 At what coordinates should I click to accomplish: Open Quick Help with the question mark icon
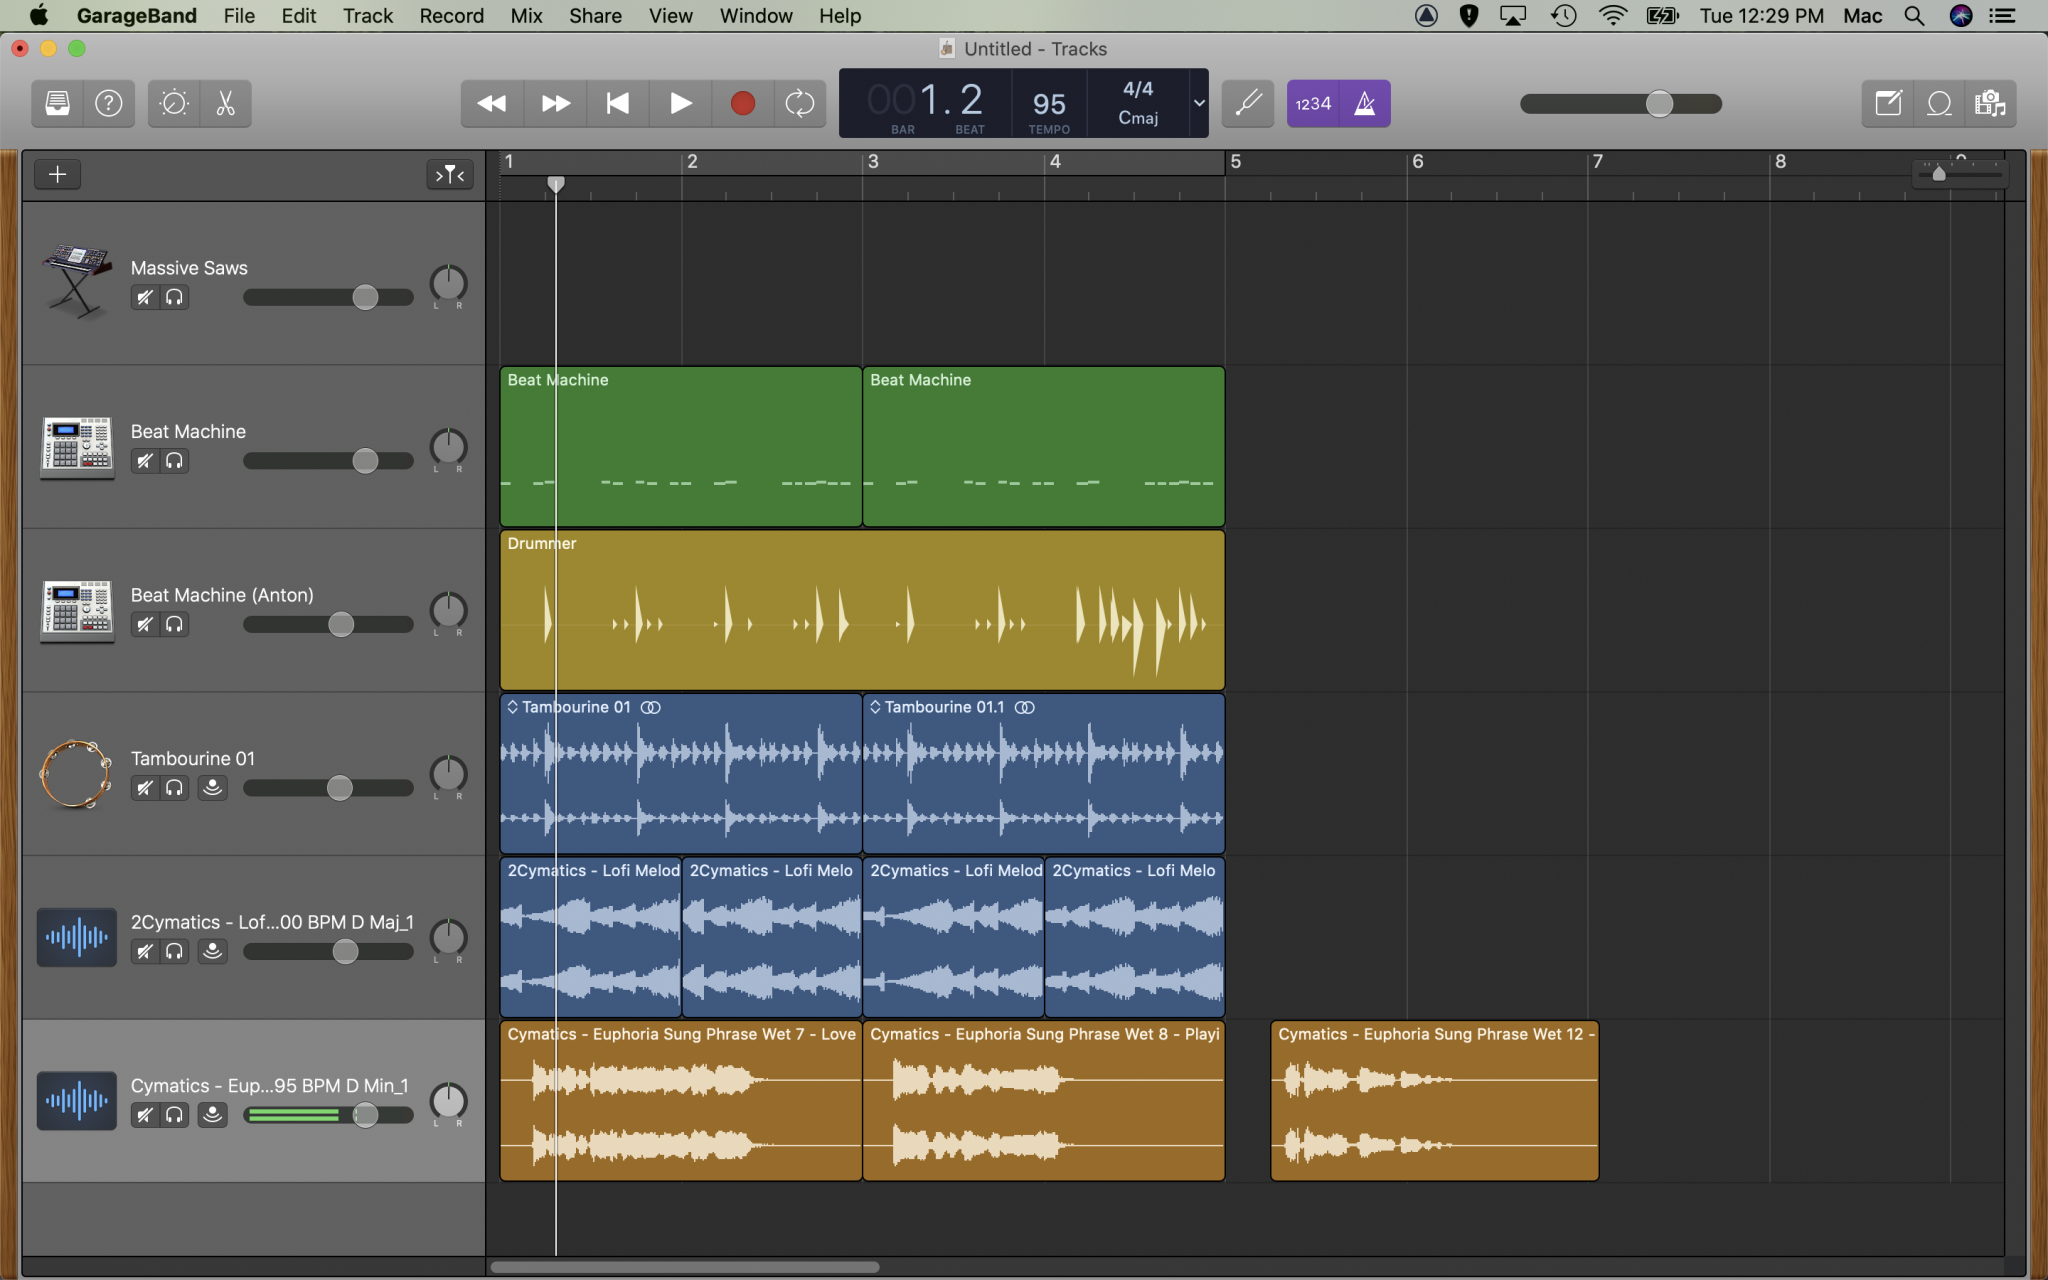tap(109, 103)
